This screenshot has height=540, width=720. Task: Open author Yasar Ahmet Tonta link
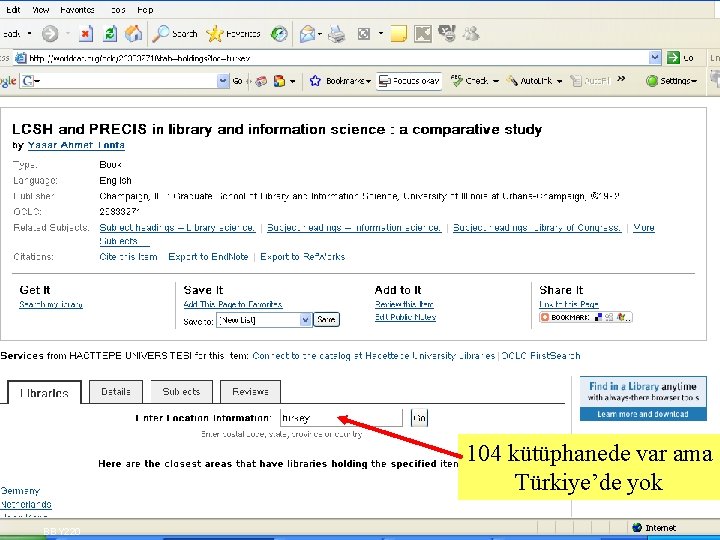(x=76, y=145)
